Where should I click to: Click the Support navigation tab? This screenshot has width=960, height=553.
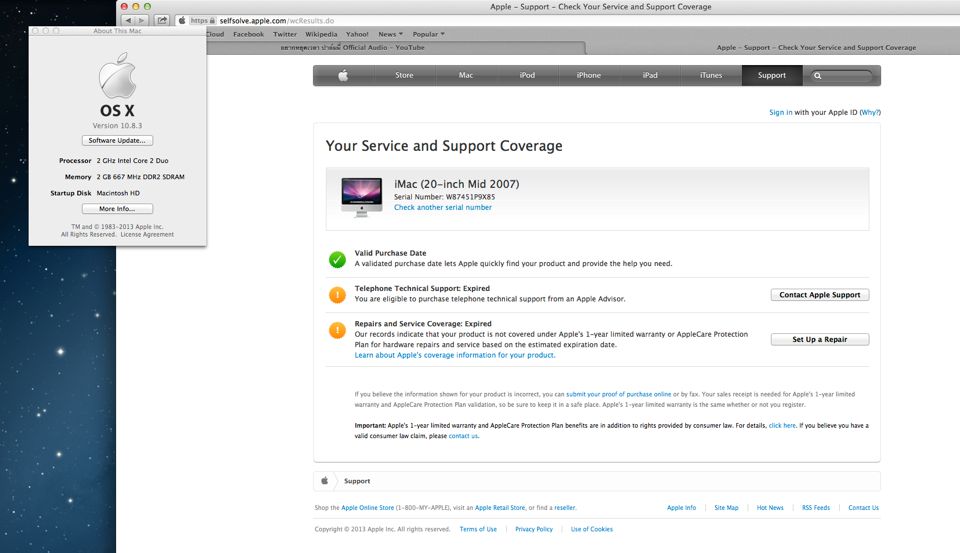coord(771,75)
